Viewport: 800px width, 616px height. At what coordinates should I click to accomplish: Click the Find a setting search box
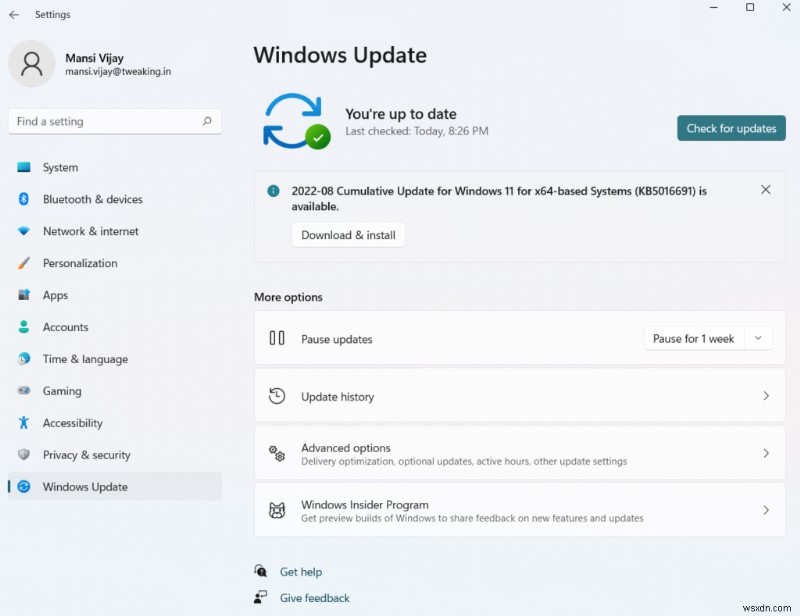click(114, 121)
